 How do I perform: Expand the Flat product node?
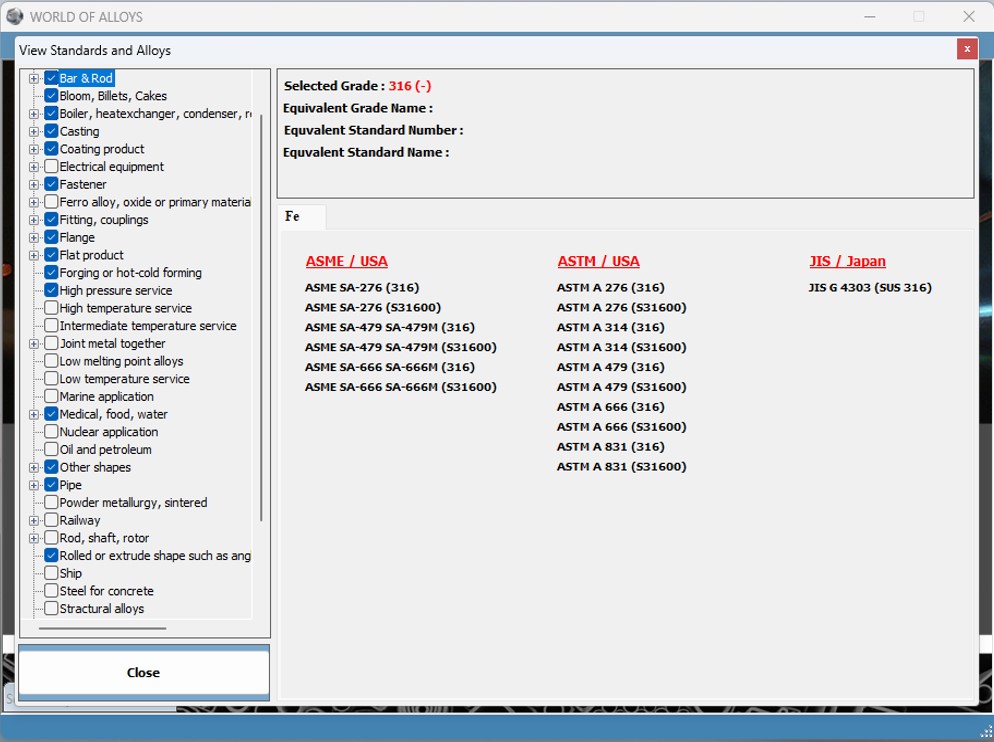coord(34,256)
